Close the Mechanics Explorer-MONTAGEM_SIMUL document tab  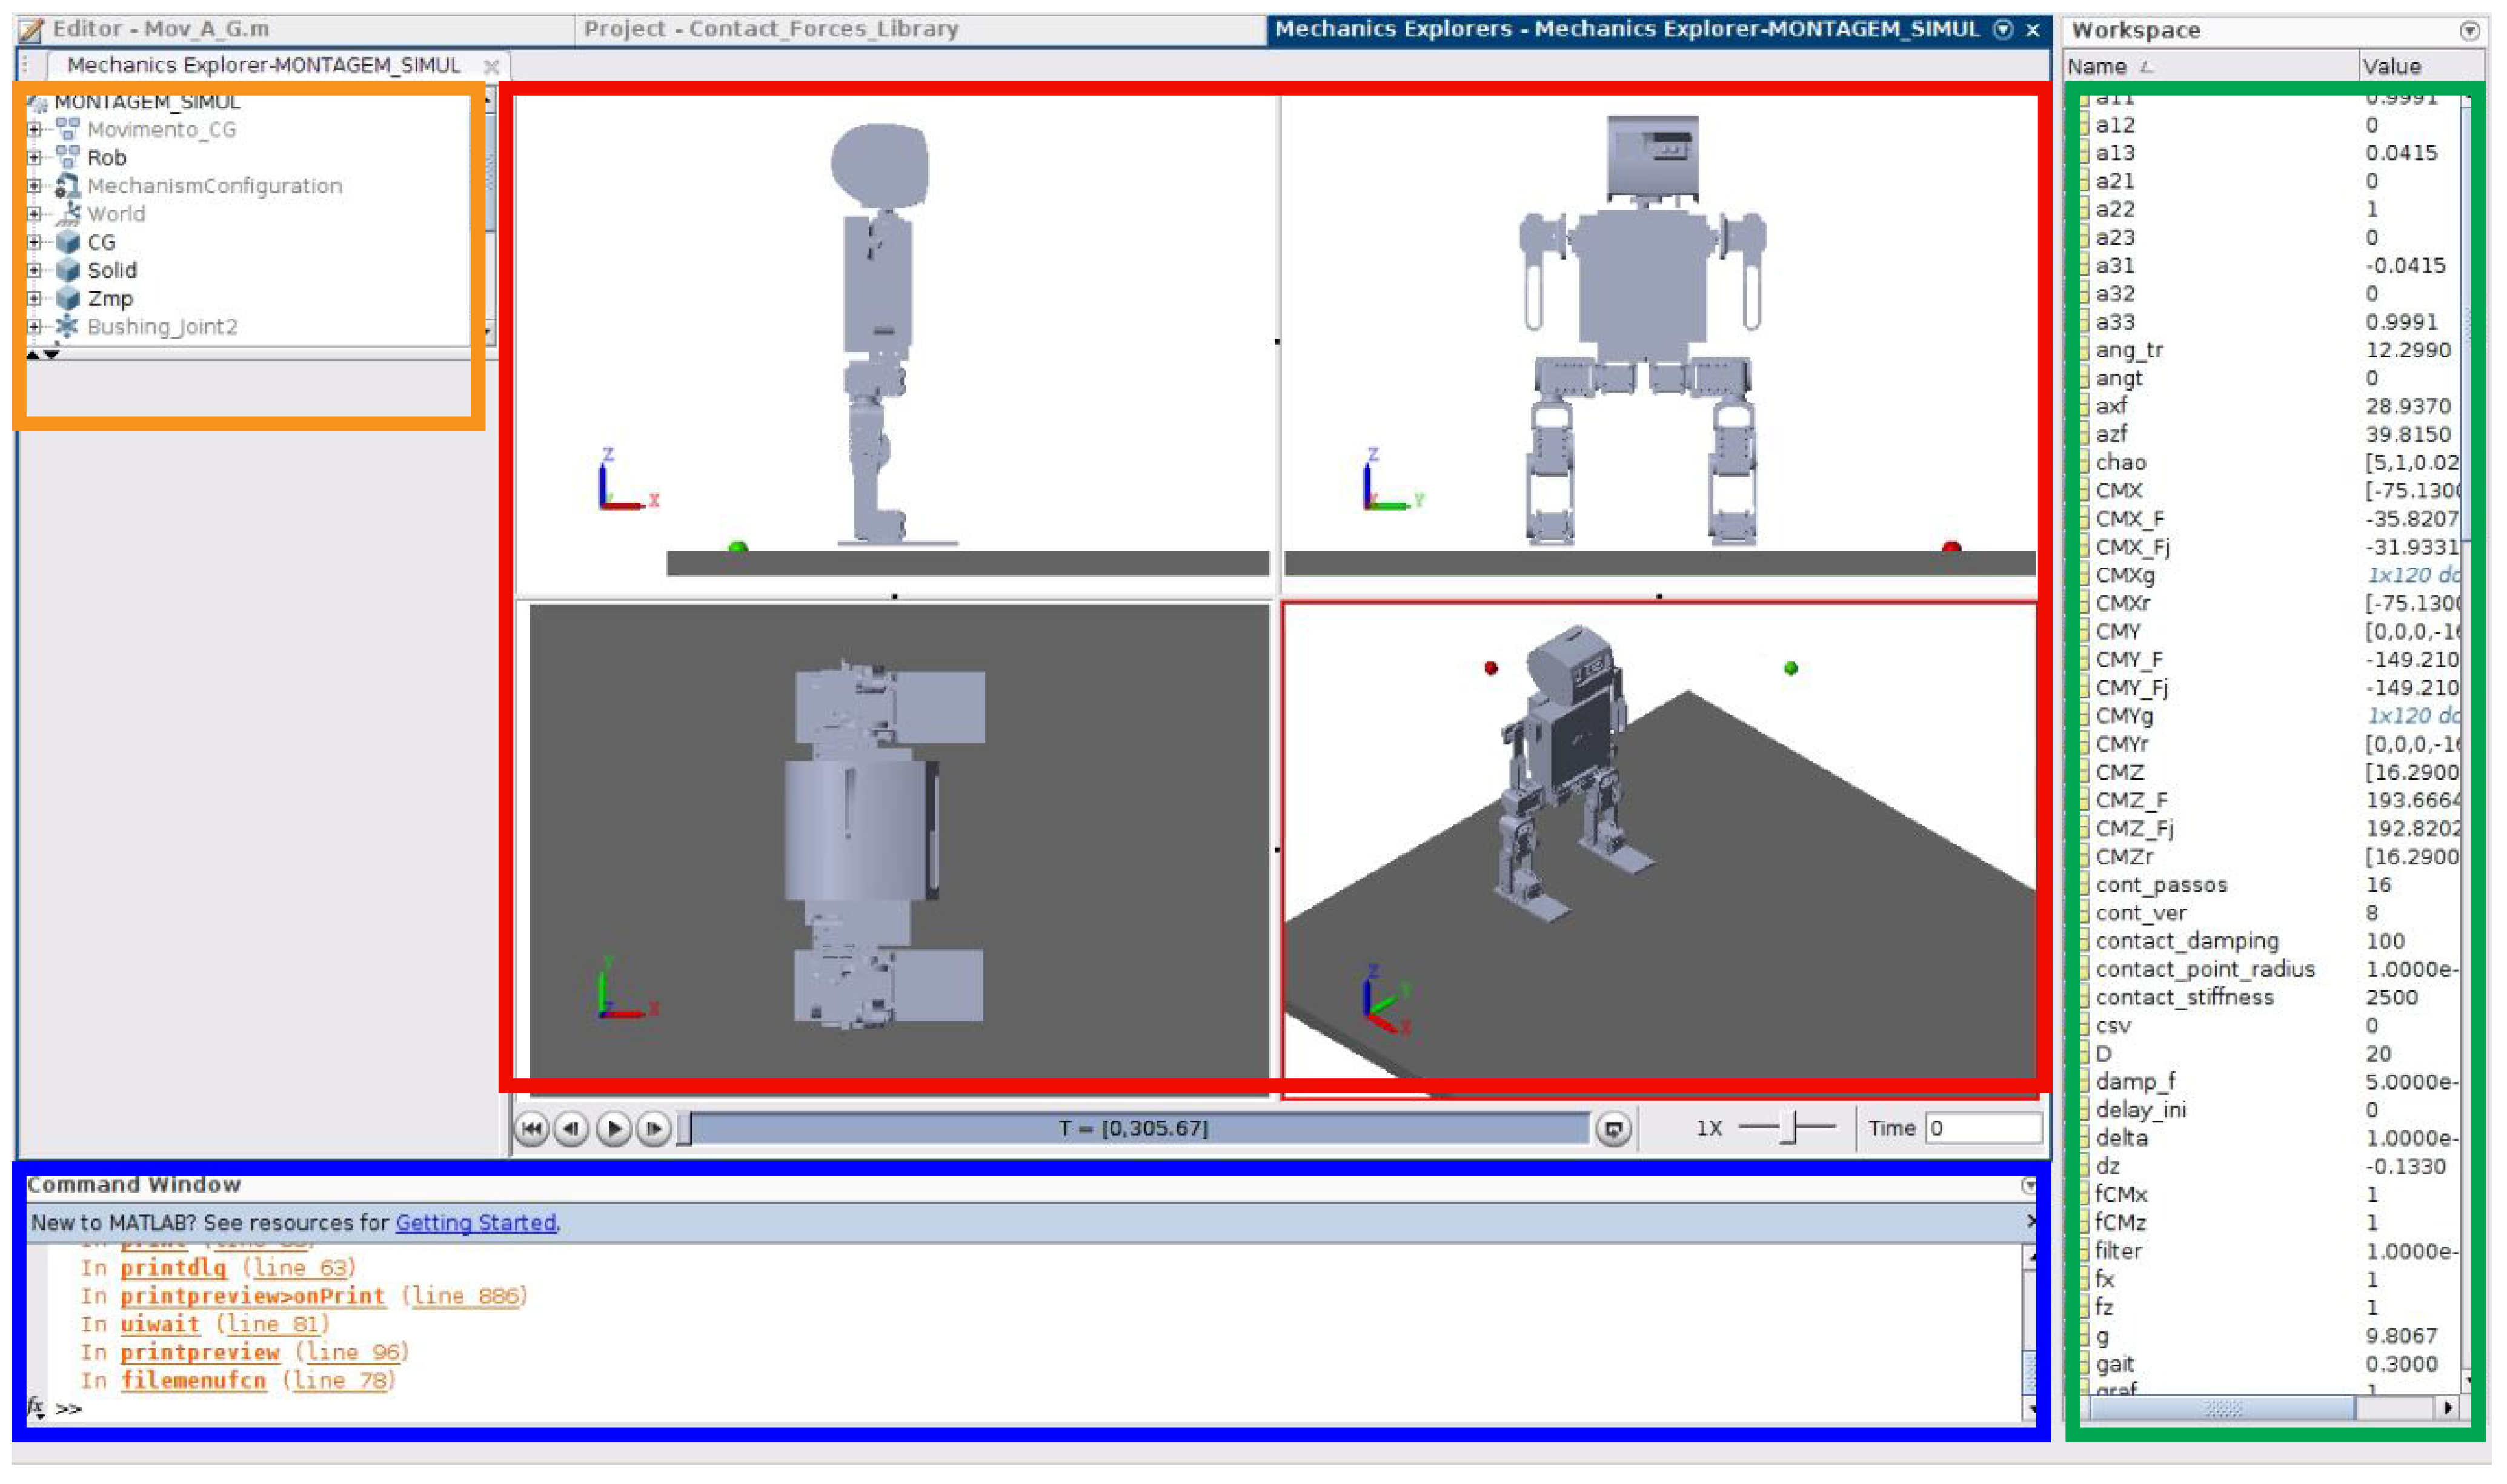click(x=491, y=66)
